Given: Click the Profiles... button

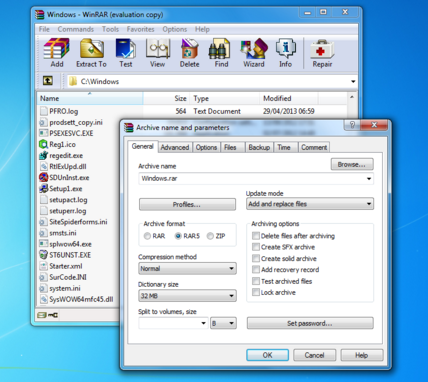Looking at the screenshot, I should (x=187, y=204).
